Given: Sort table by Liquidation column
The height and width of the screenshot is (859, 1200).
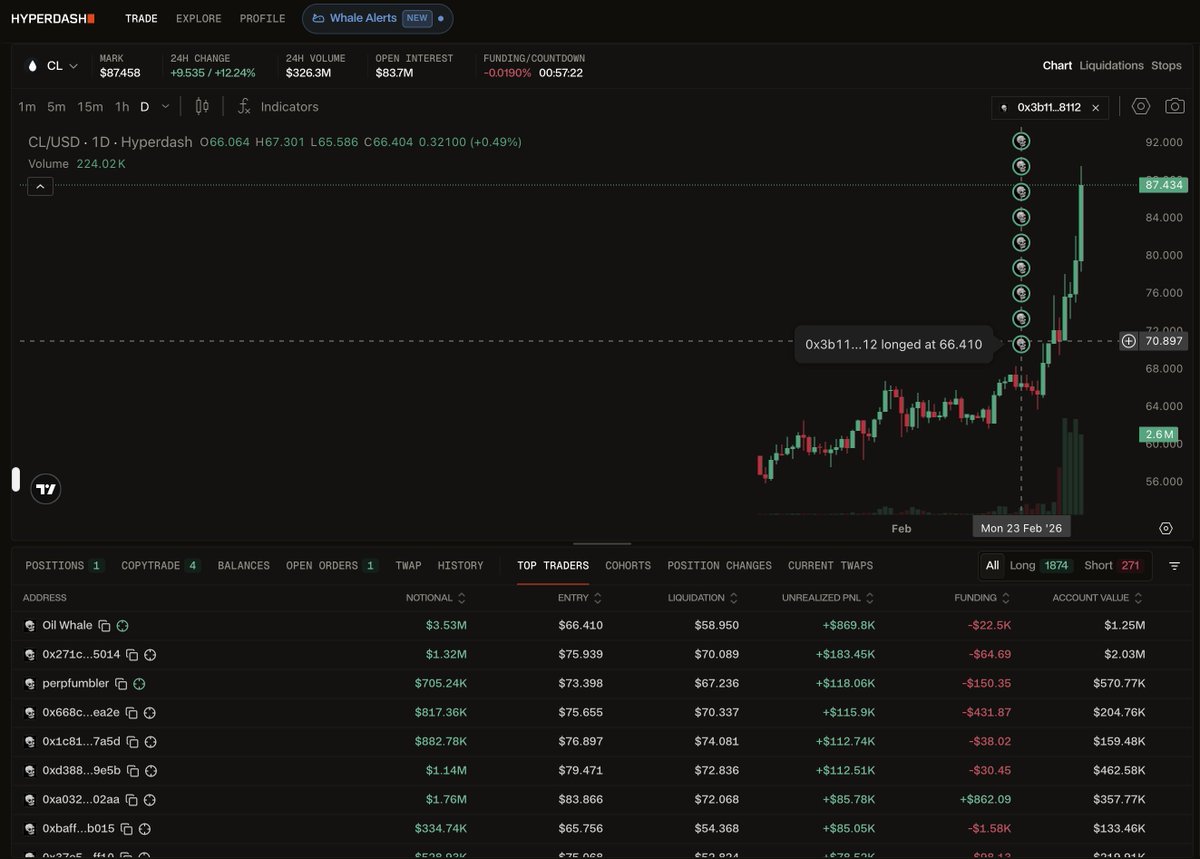Looking at the screenshot, I should (703, 597).
